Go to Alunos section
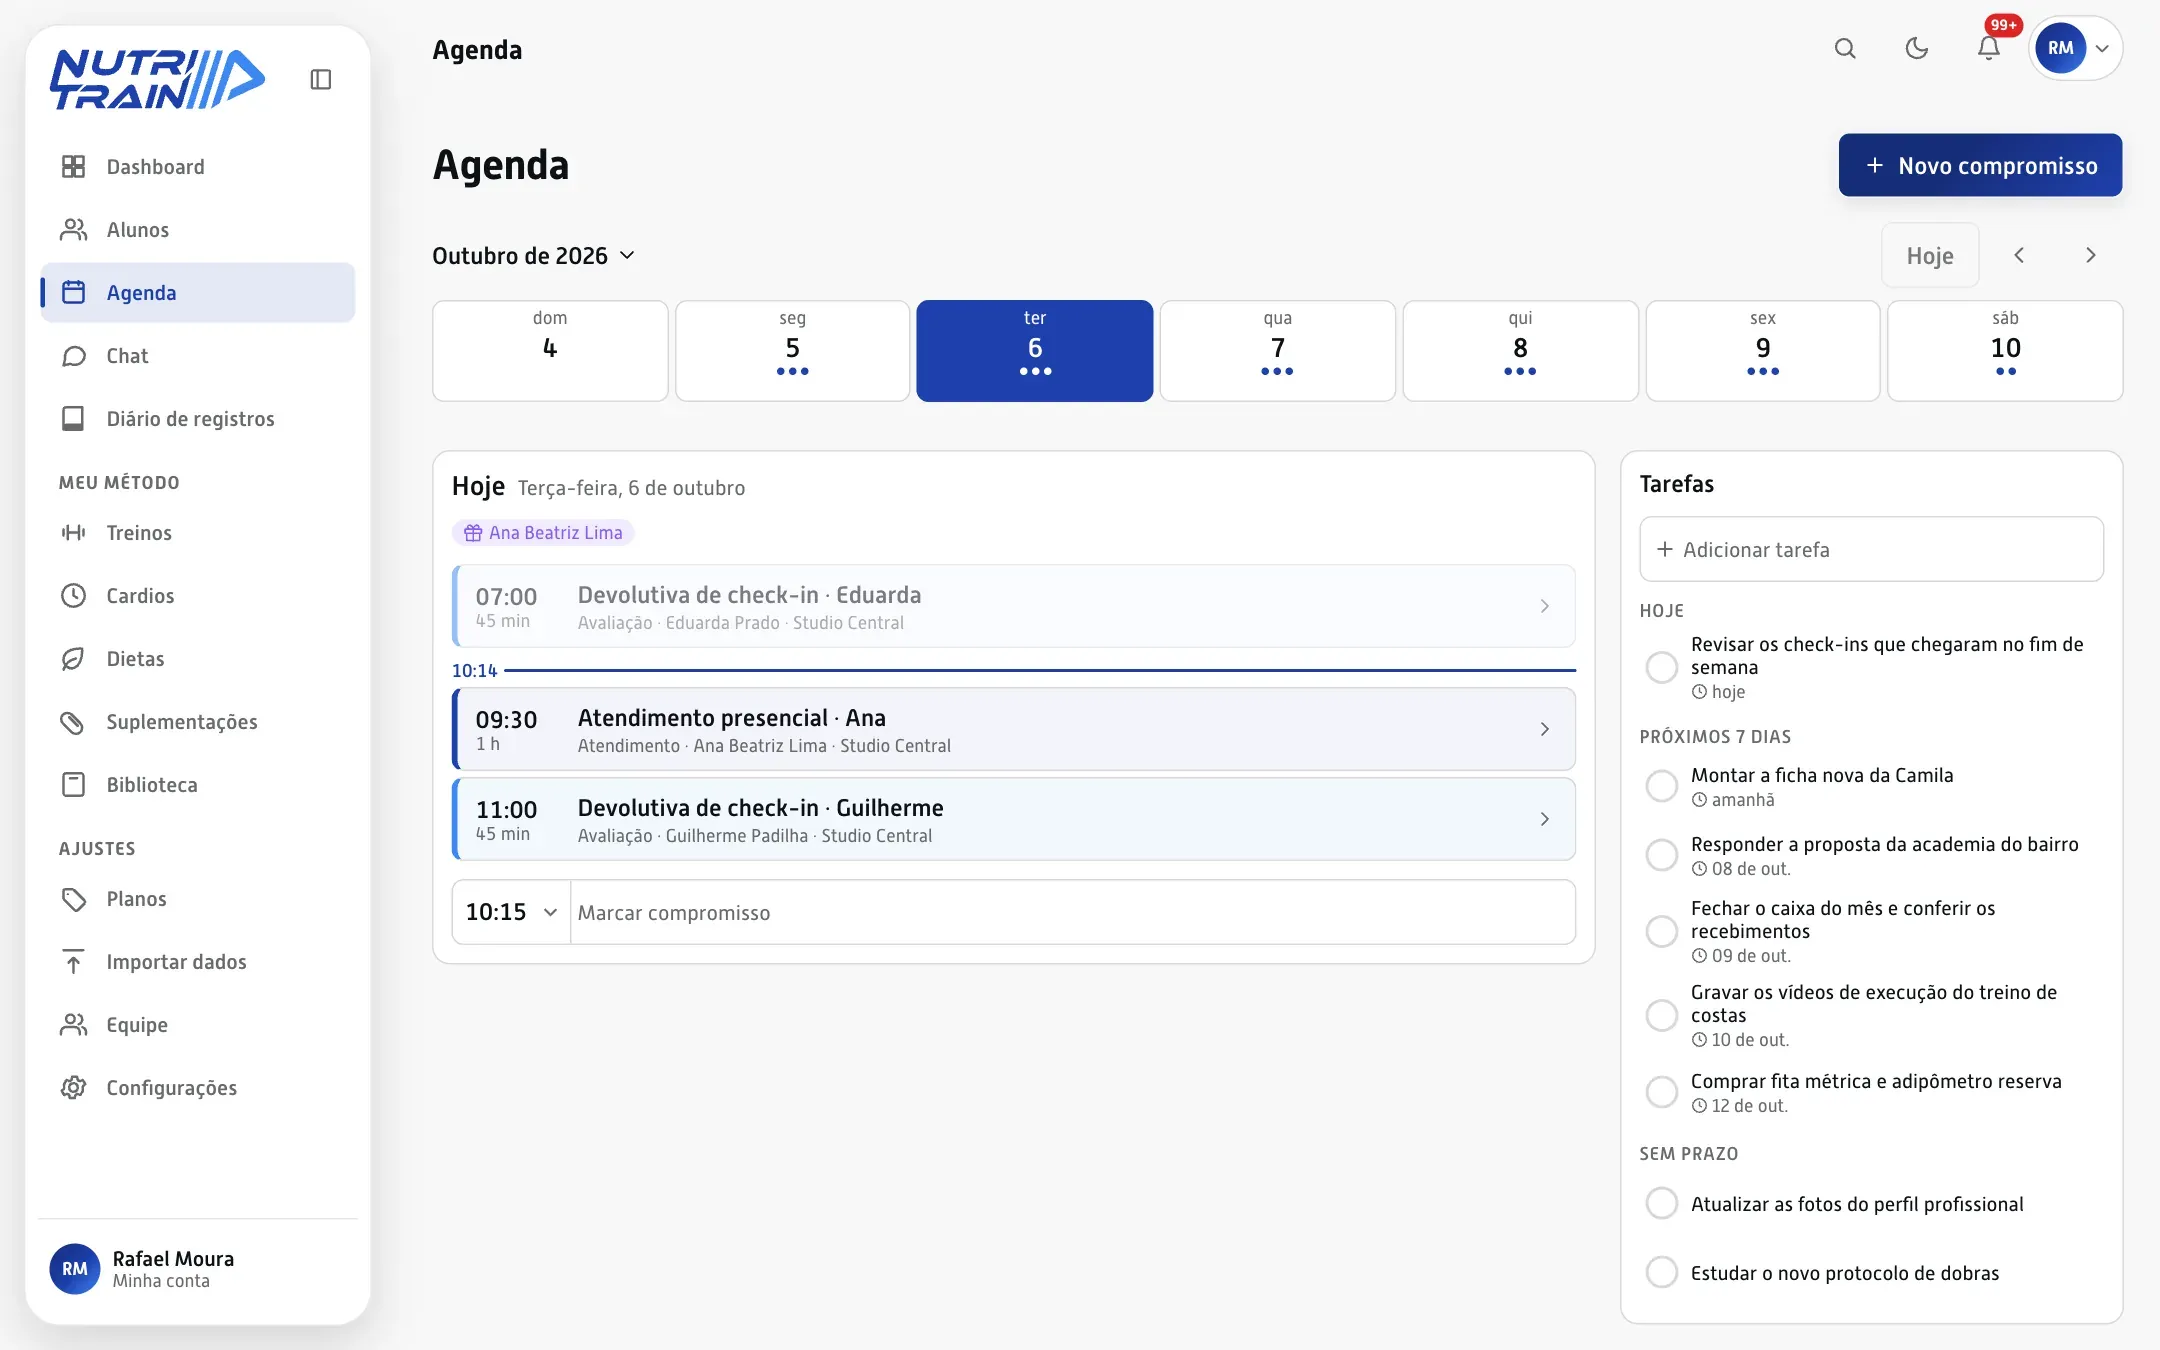 tap(198, 230)
